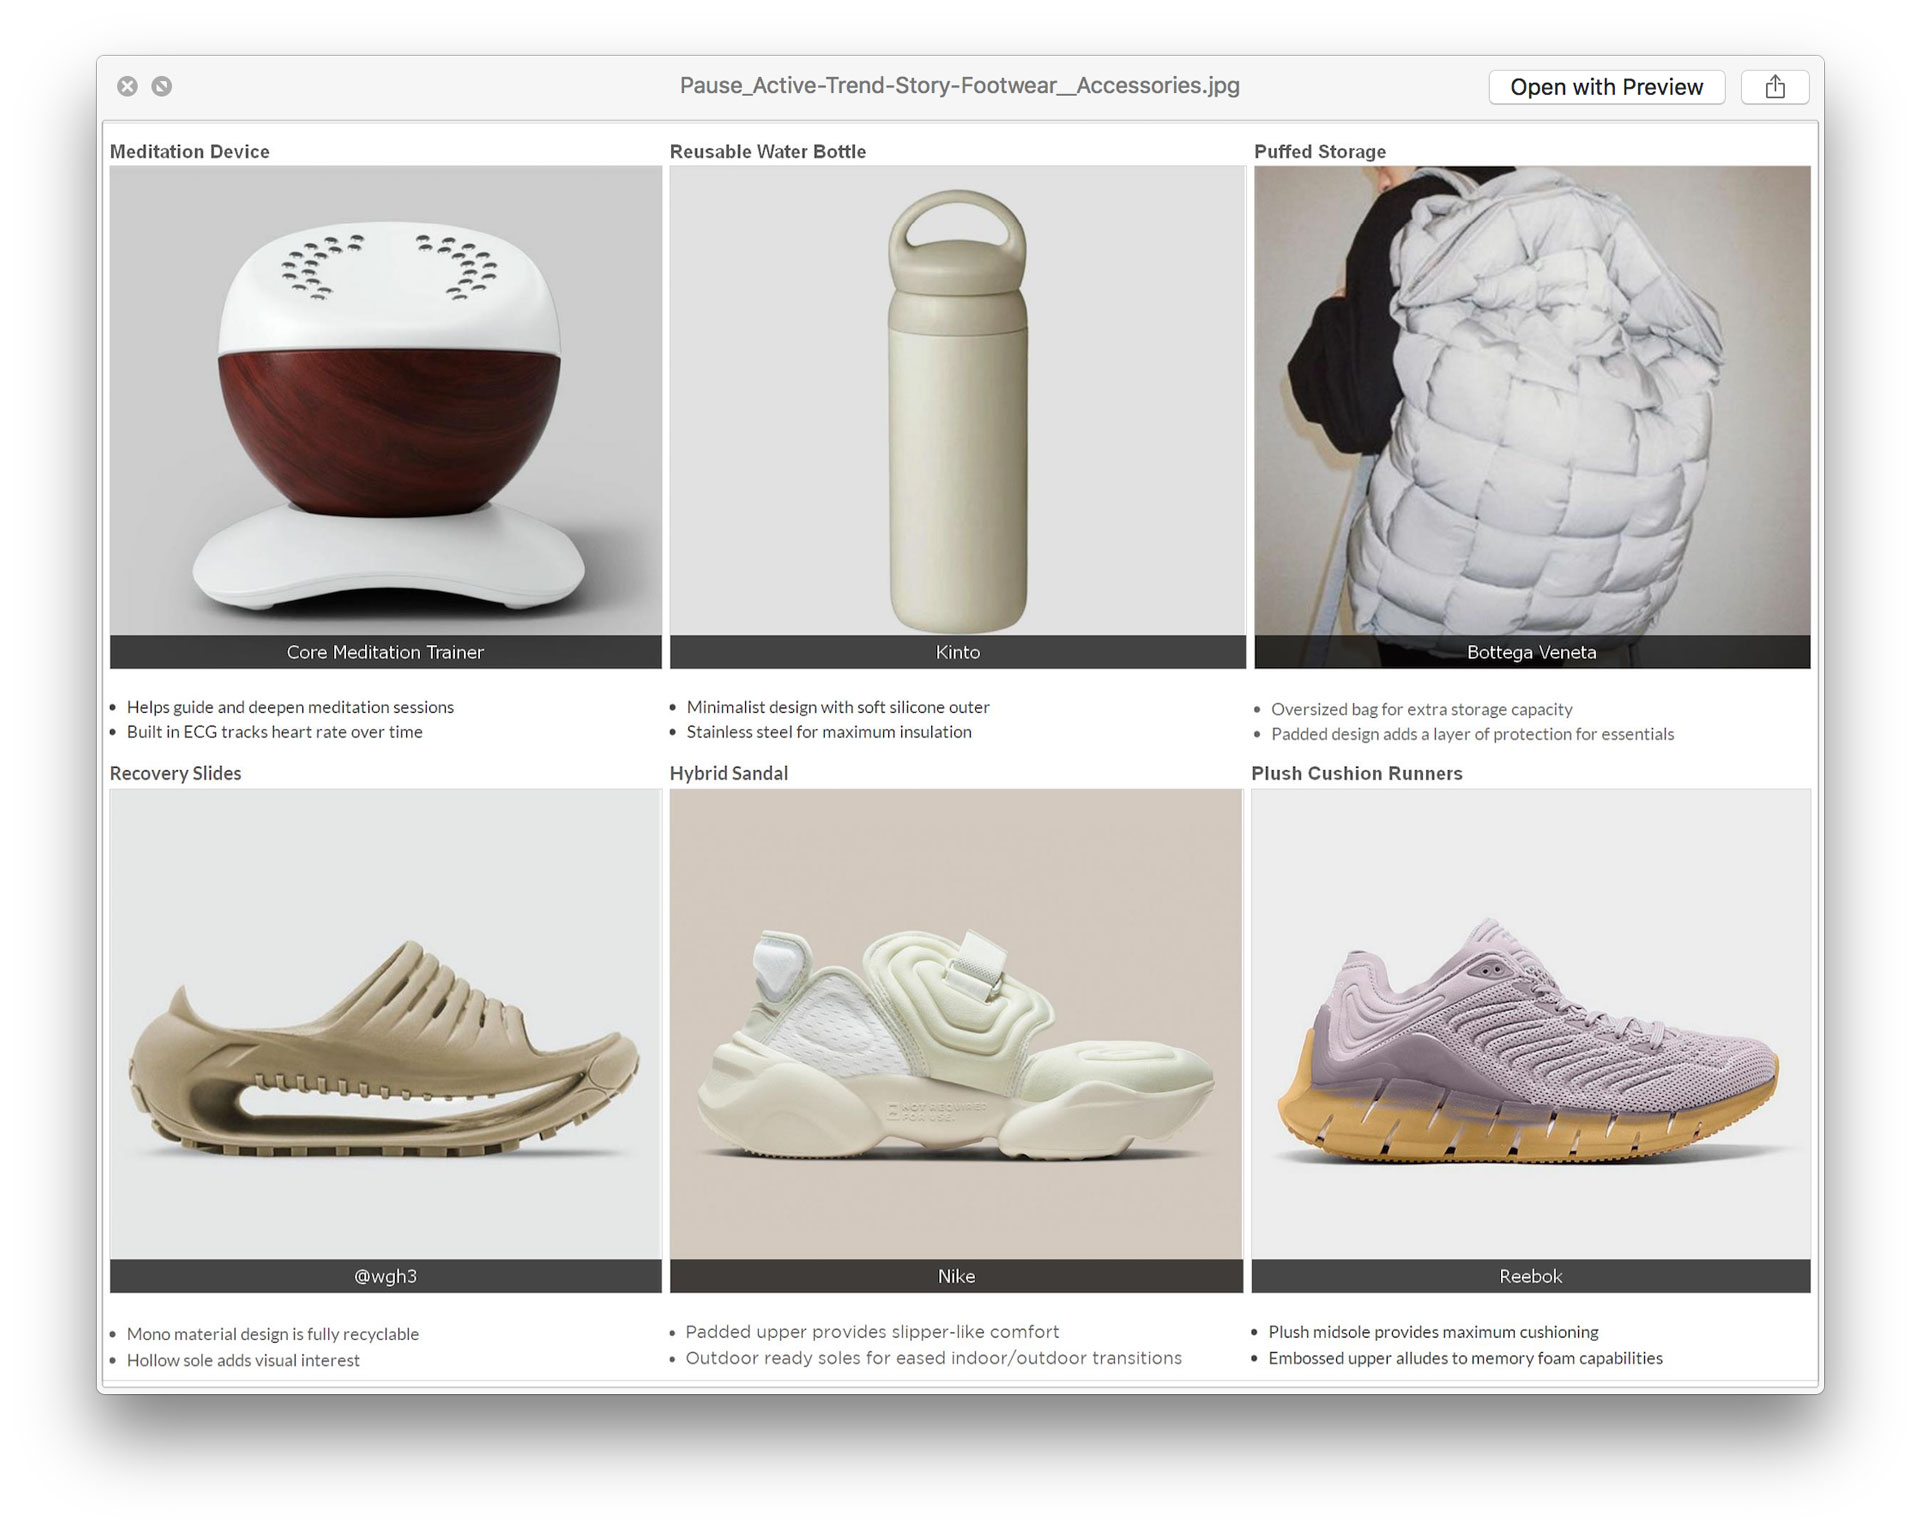Click 'Built in ECG tracks heart rate' bullet
Screen dimensions: 1920x1531
275,732
